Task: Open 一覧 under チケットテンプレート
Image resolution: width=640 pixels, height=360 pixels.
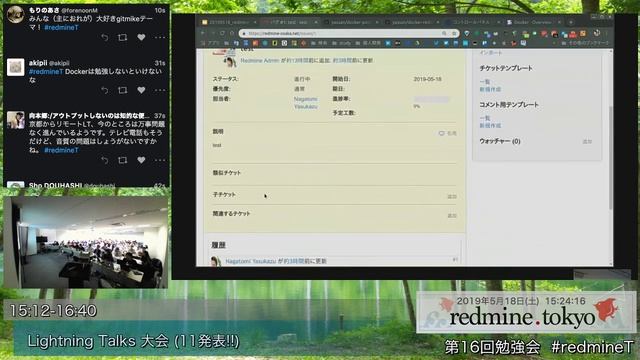Action: pos(484,82)
